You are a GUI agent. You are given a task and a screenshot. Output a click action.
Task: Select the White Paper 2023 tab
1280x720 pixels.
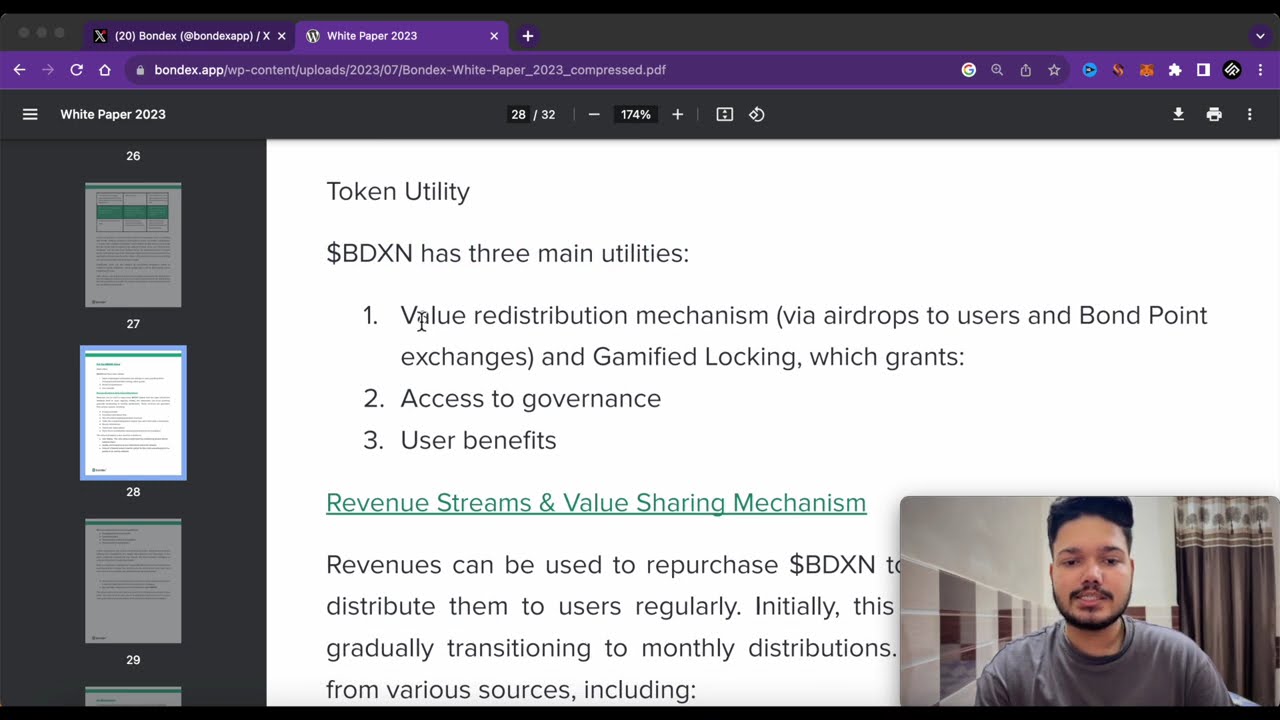402,36
